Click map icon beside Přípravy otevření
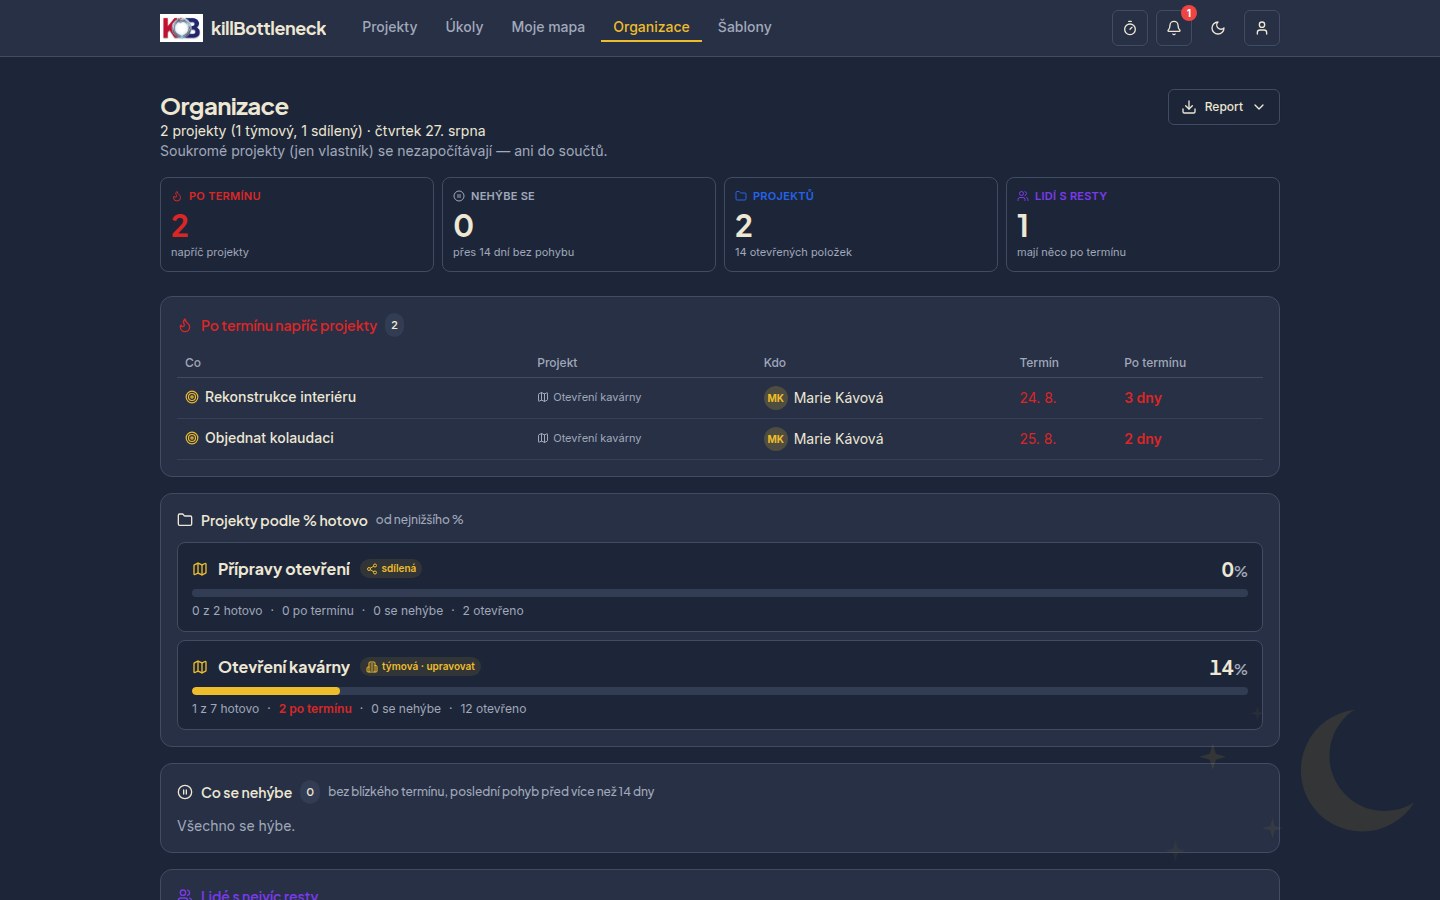This screenshot has width=1440, height=900. point(200,569)
